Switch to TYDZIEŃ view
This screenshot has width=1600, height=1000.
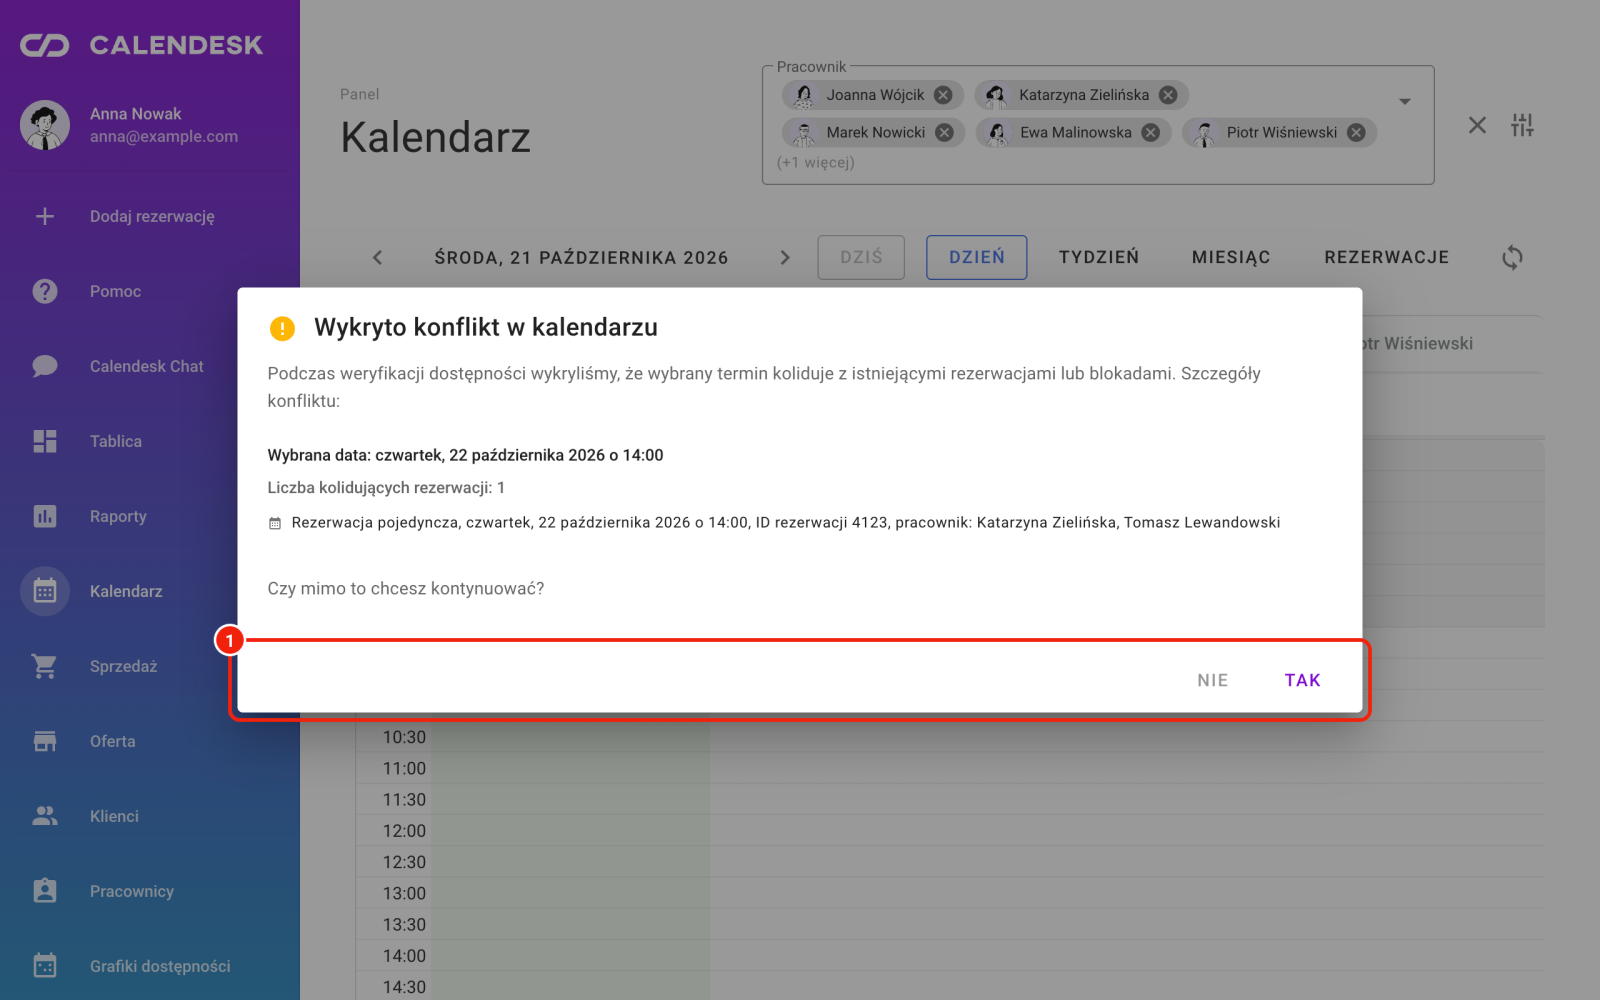[x=1099, y=257]
